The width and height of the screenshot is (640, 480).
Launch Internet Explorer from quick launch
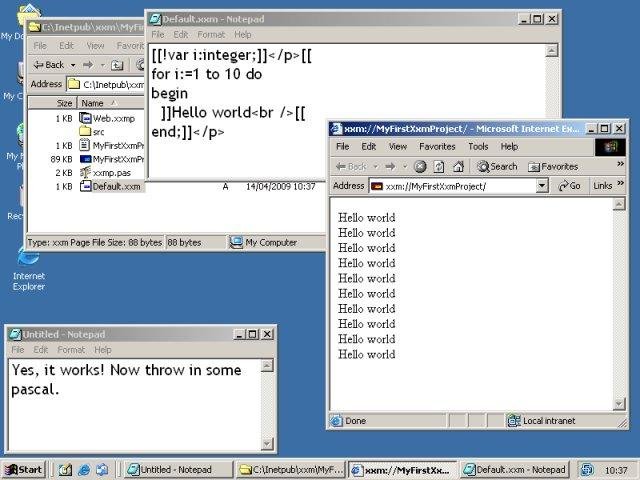click(x=84, y=470)
